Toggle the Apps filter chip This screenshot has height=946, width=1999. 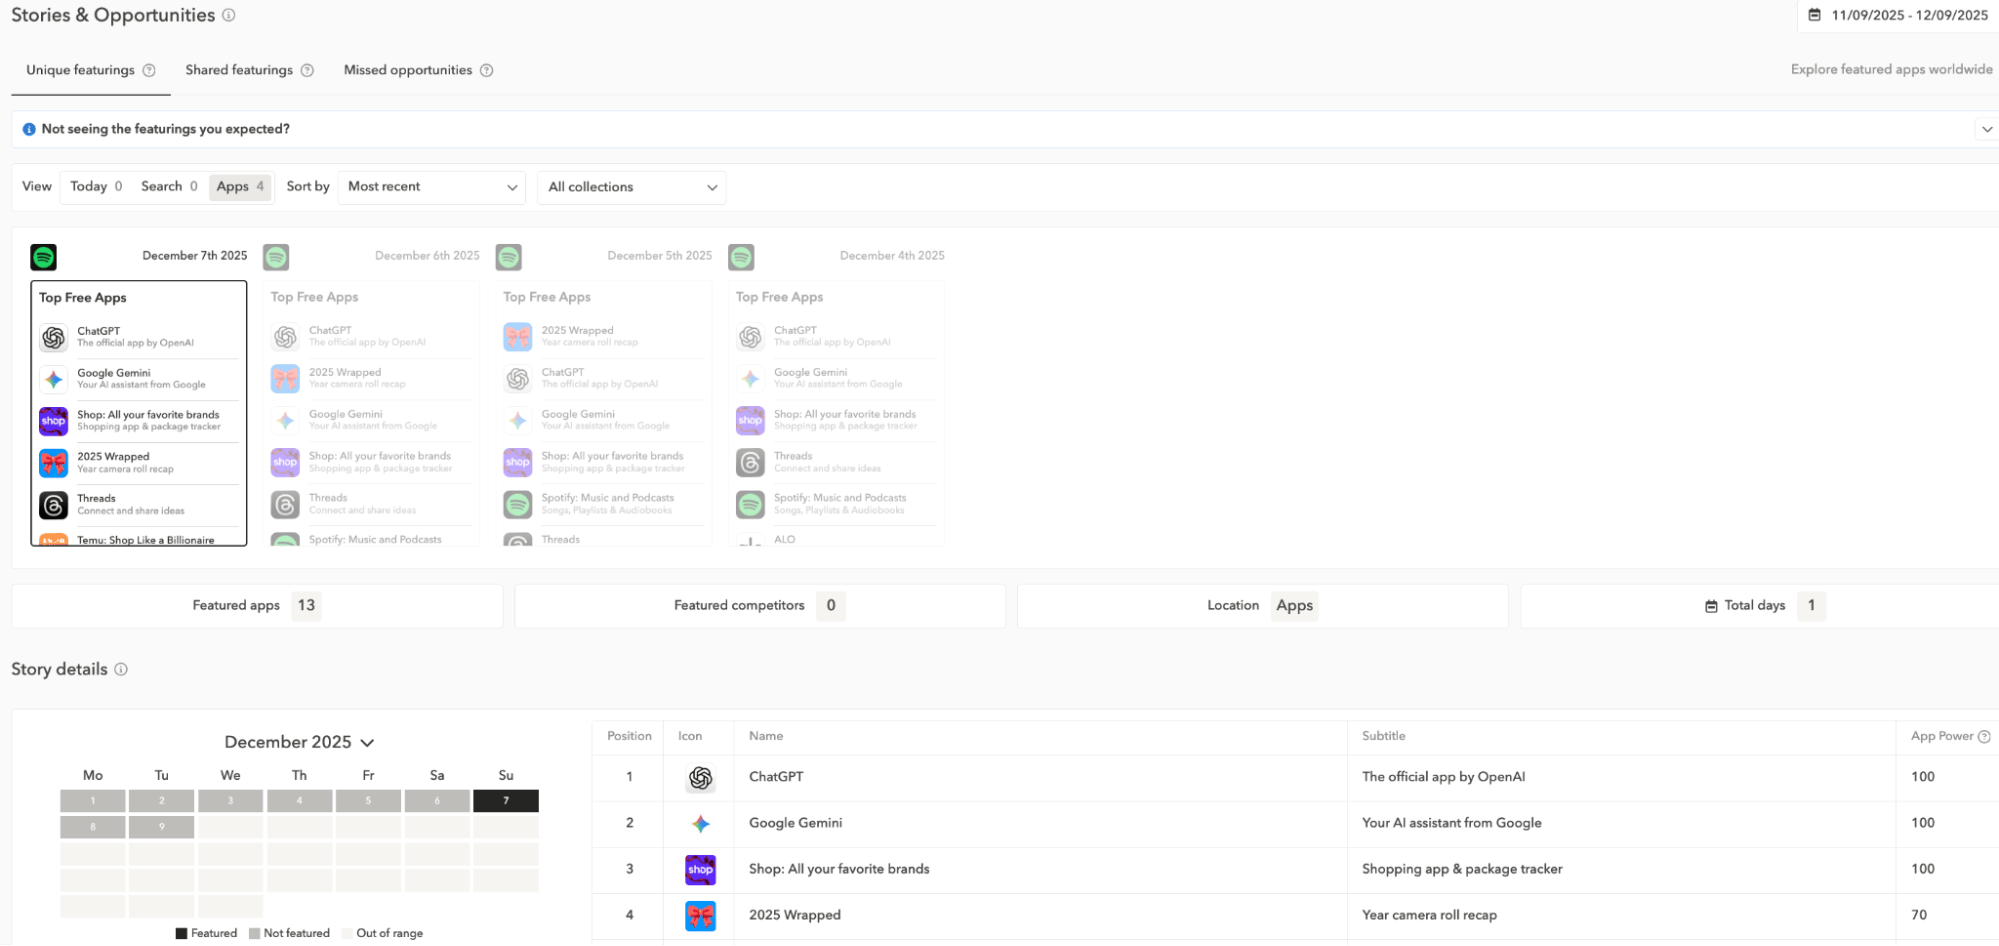point(239,186)
